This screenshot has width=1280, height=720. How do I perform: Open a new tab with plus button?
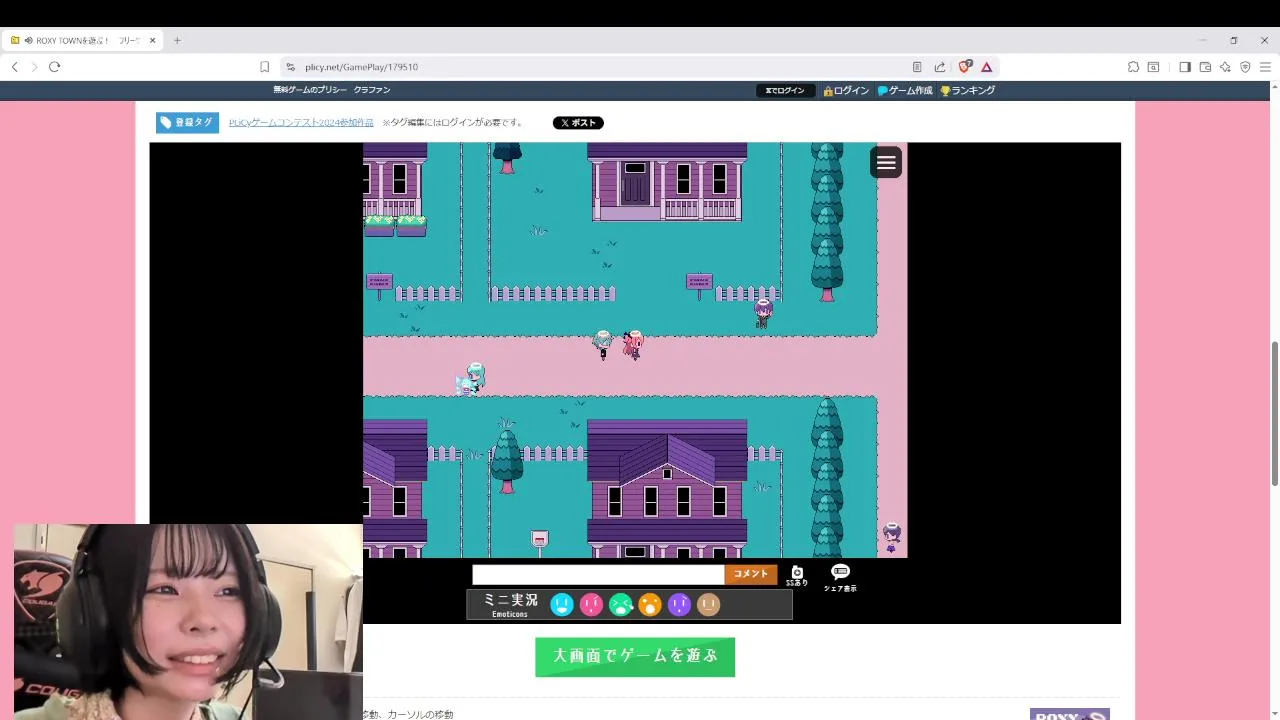coord(177,41)
